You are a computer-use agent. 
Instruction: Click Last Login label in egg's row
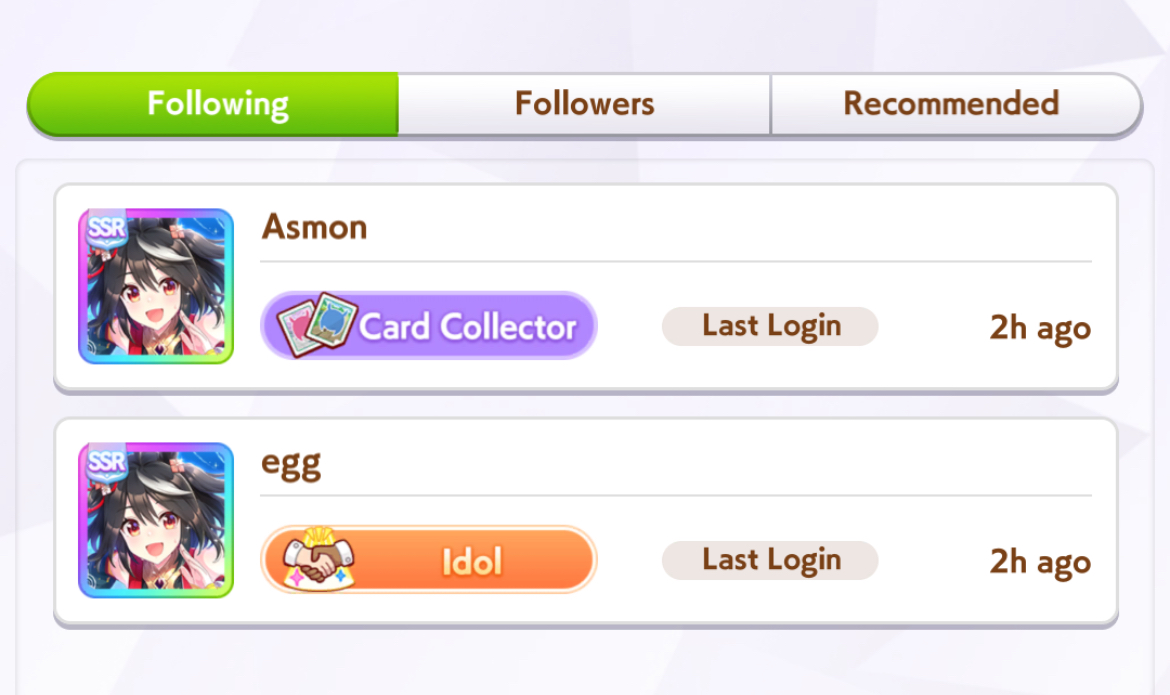point(770,561)
